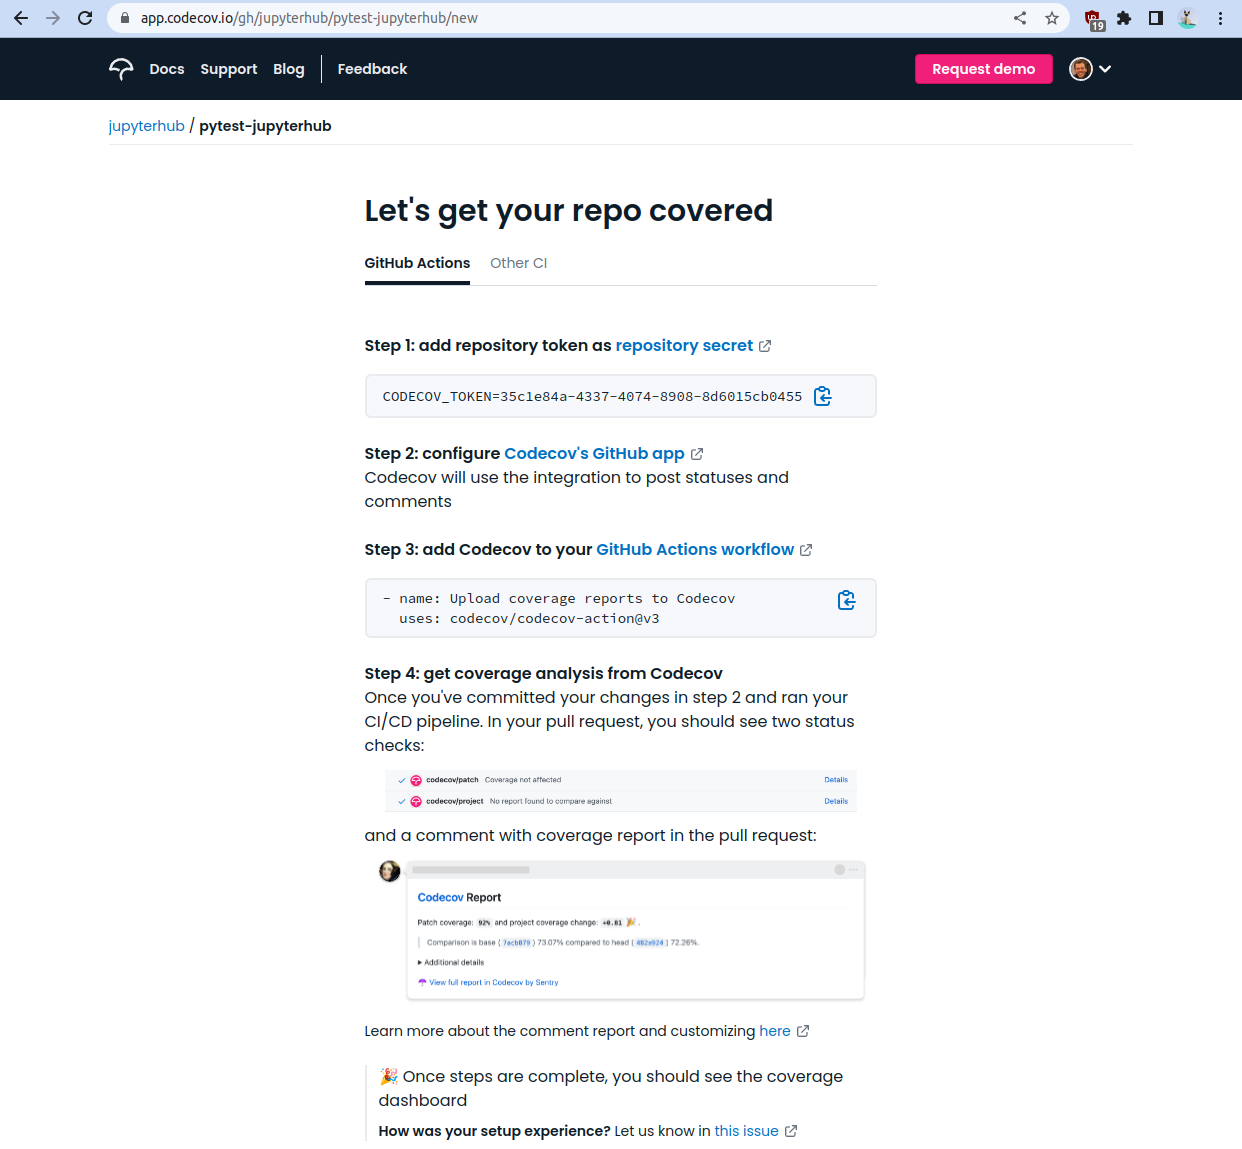
Task: Open the external link beside Codecov's GitHub app
Action: (x=698, y=453)
